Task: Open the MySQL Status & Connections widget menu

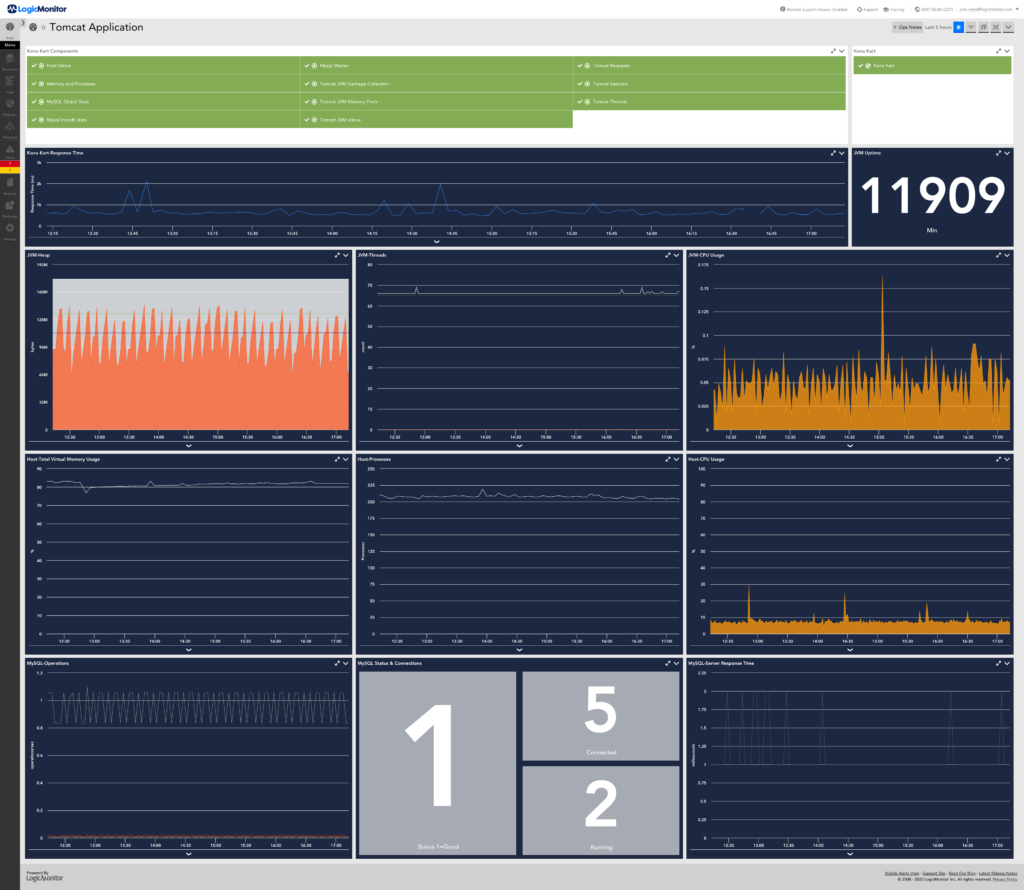Action: pyautogui.click(x=677, y=663)
